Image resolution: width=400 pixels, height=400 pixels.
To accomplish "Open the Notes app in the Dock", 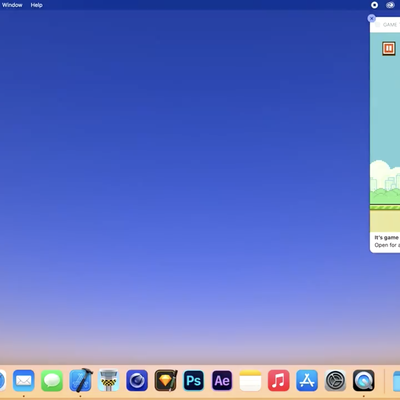I will 250,380.
